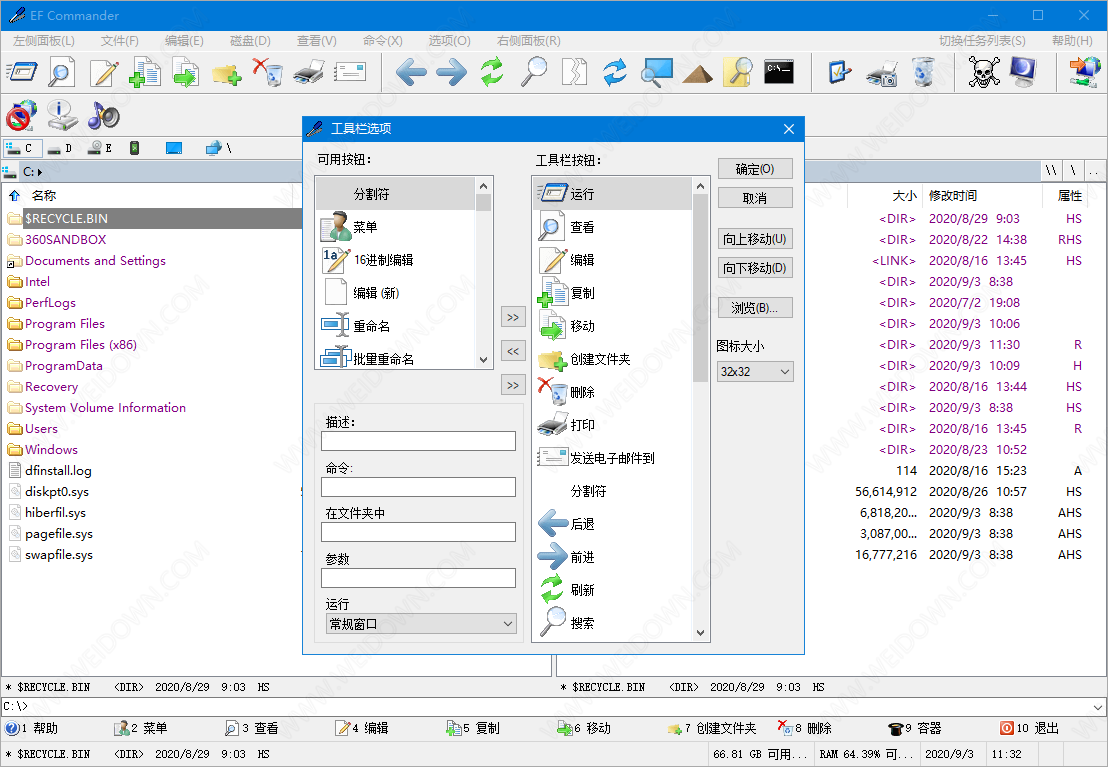Click the Cancel 取消 button
The image size is (1108, 767).
(x=755, y=198)
